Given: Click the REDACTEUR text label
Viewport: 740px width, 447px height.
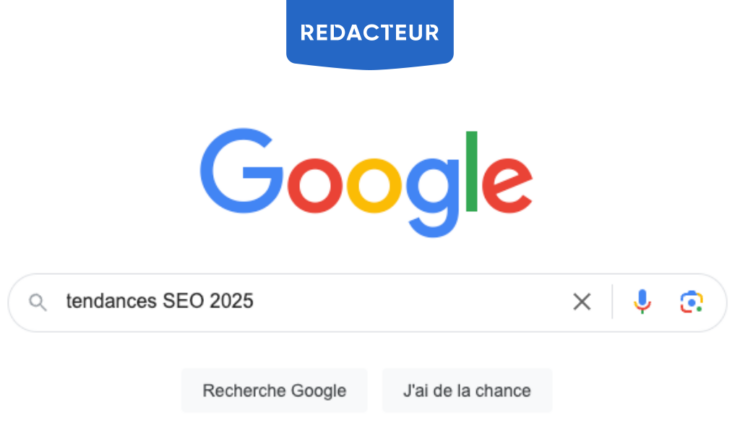Looking at the screenshot, I should pyautogui.click(x=370, y=33).
